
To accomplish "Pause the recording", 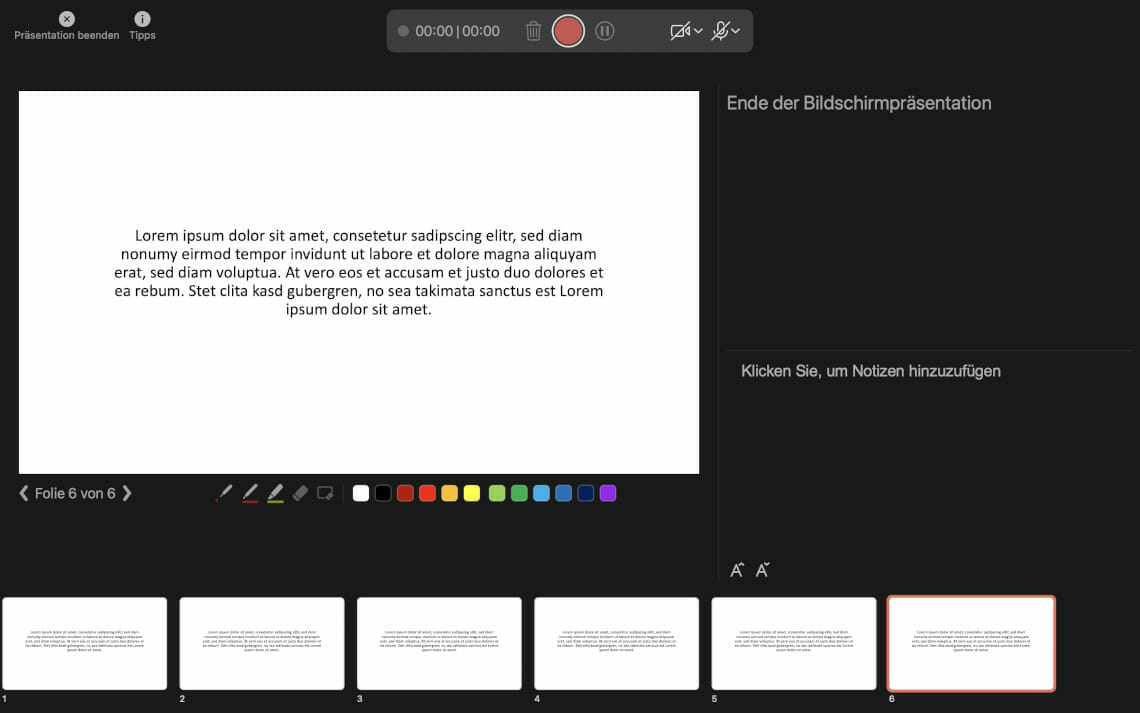I will tap(605, 30).
